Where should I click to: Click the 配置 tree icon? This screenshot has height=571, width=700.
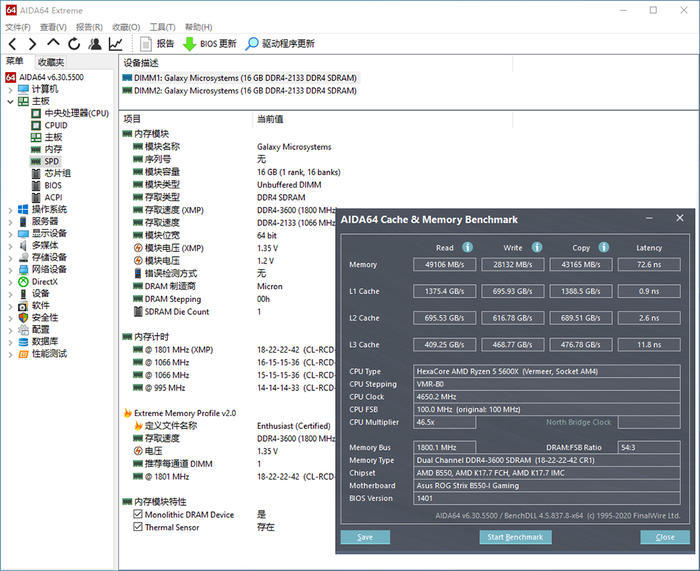pyautogui.click(x=23, y=330)
